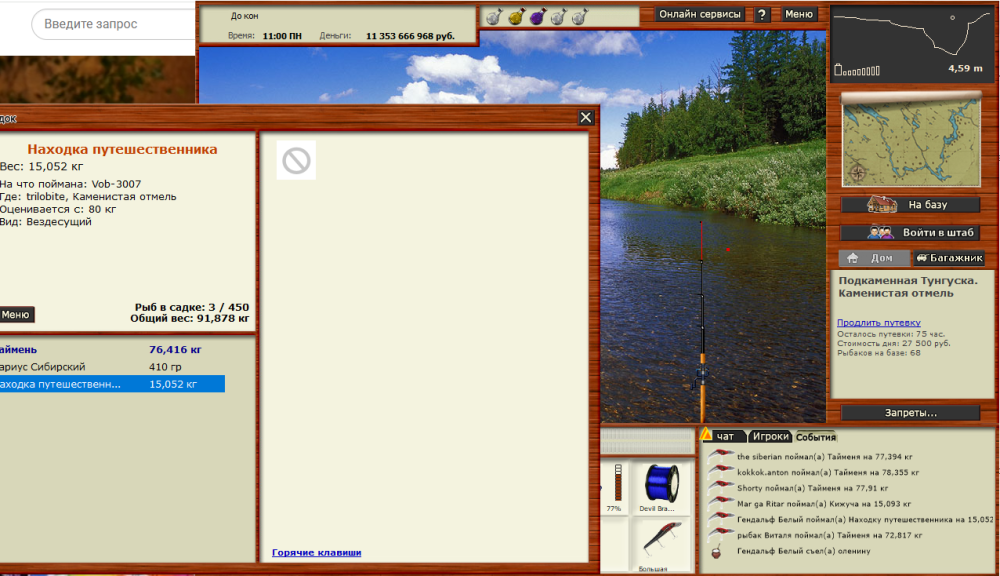Click the orange warning triangle beside chat tabs
This screenshot has width=1000, height=576.
705,435
